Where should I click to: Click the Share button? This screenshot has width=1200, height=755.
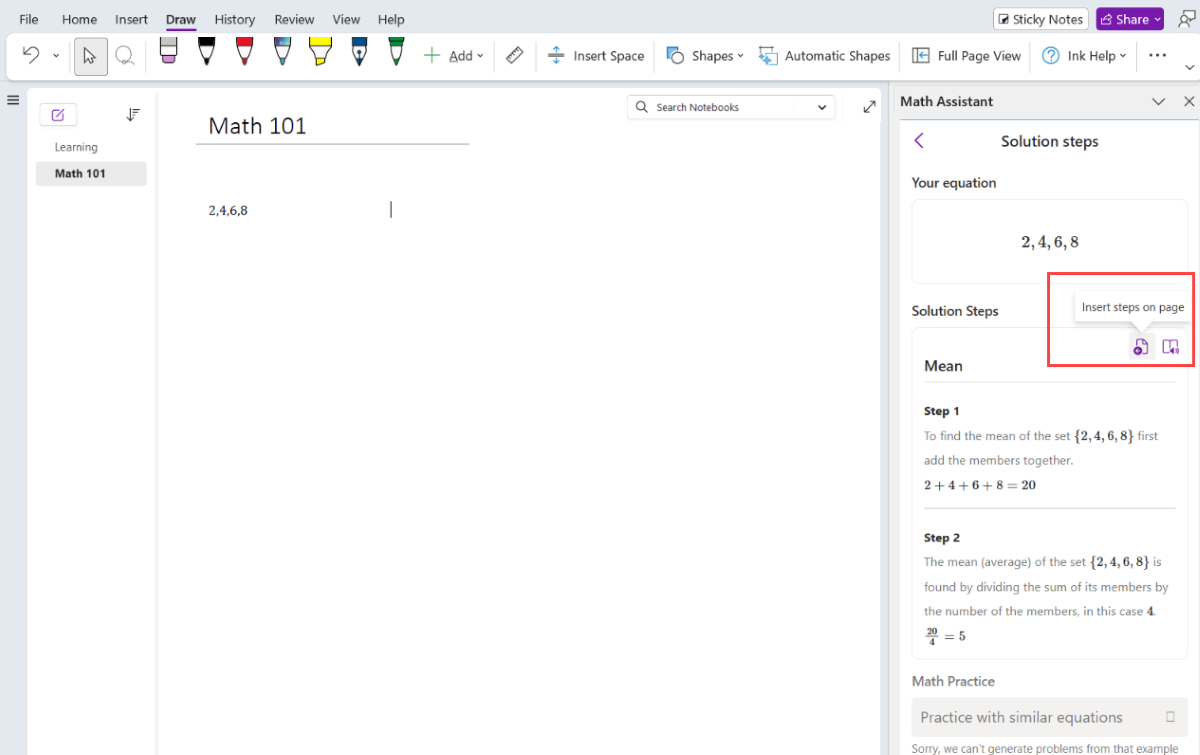click(1130, 19)
